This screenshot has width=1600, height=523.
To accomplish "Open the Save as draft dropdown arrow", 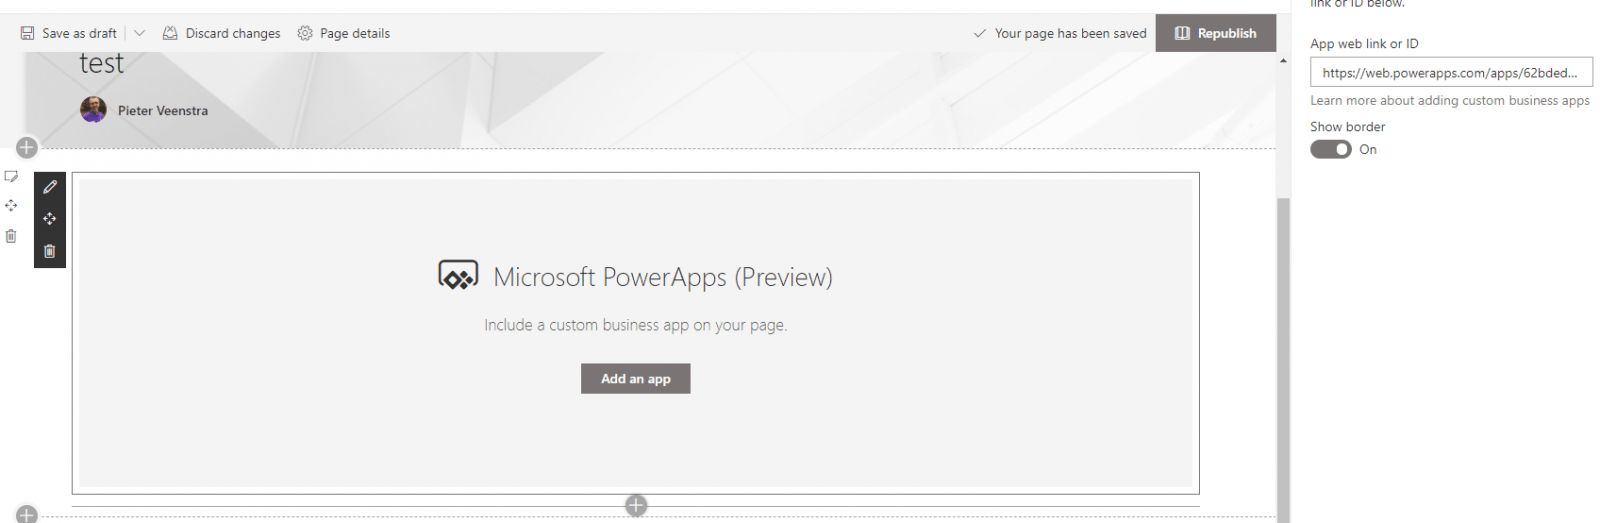I will 139,33.
